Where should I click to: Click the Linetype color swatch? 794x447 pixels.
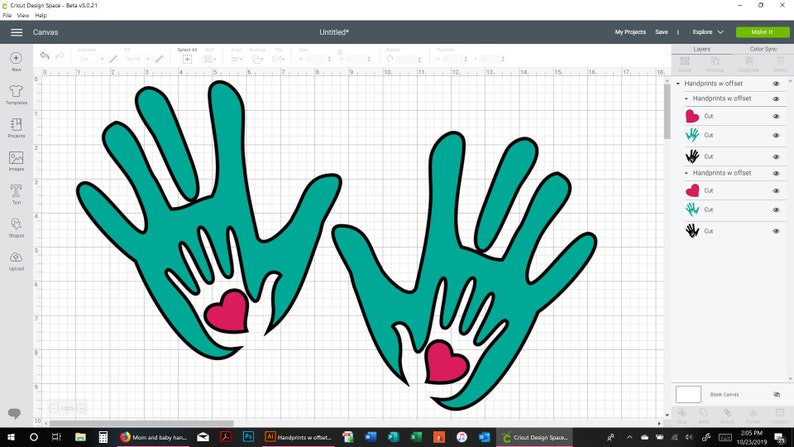(x=113, y=59)
